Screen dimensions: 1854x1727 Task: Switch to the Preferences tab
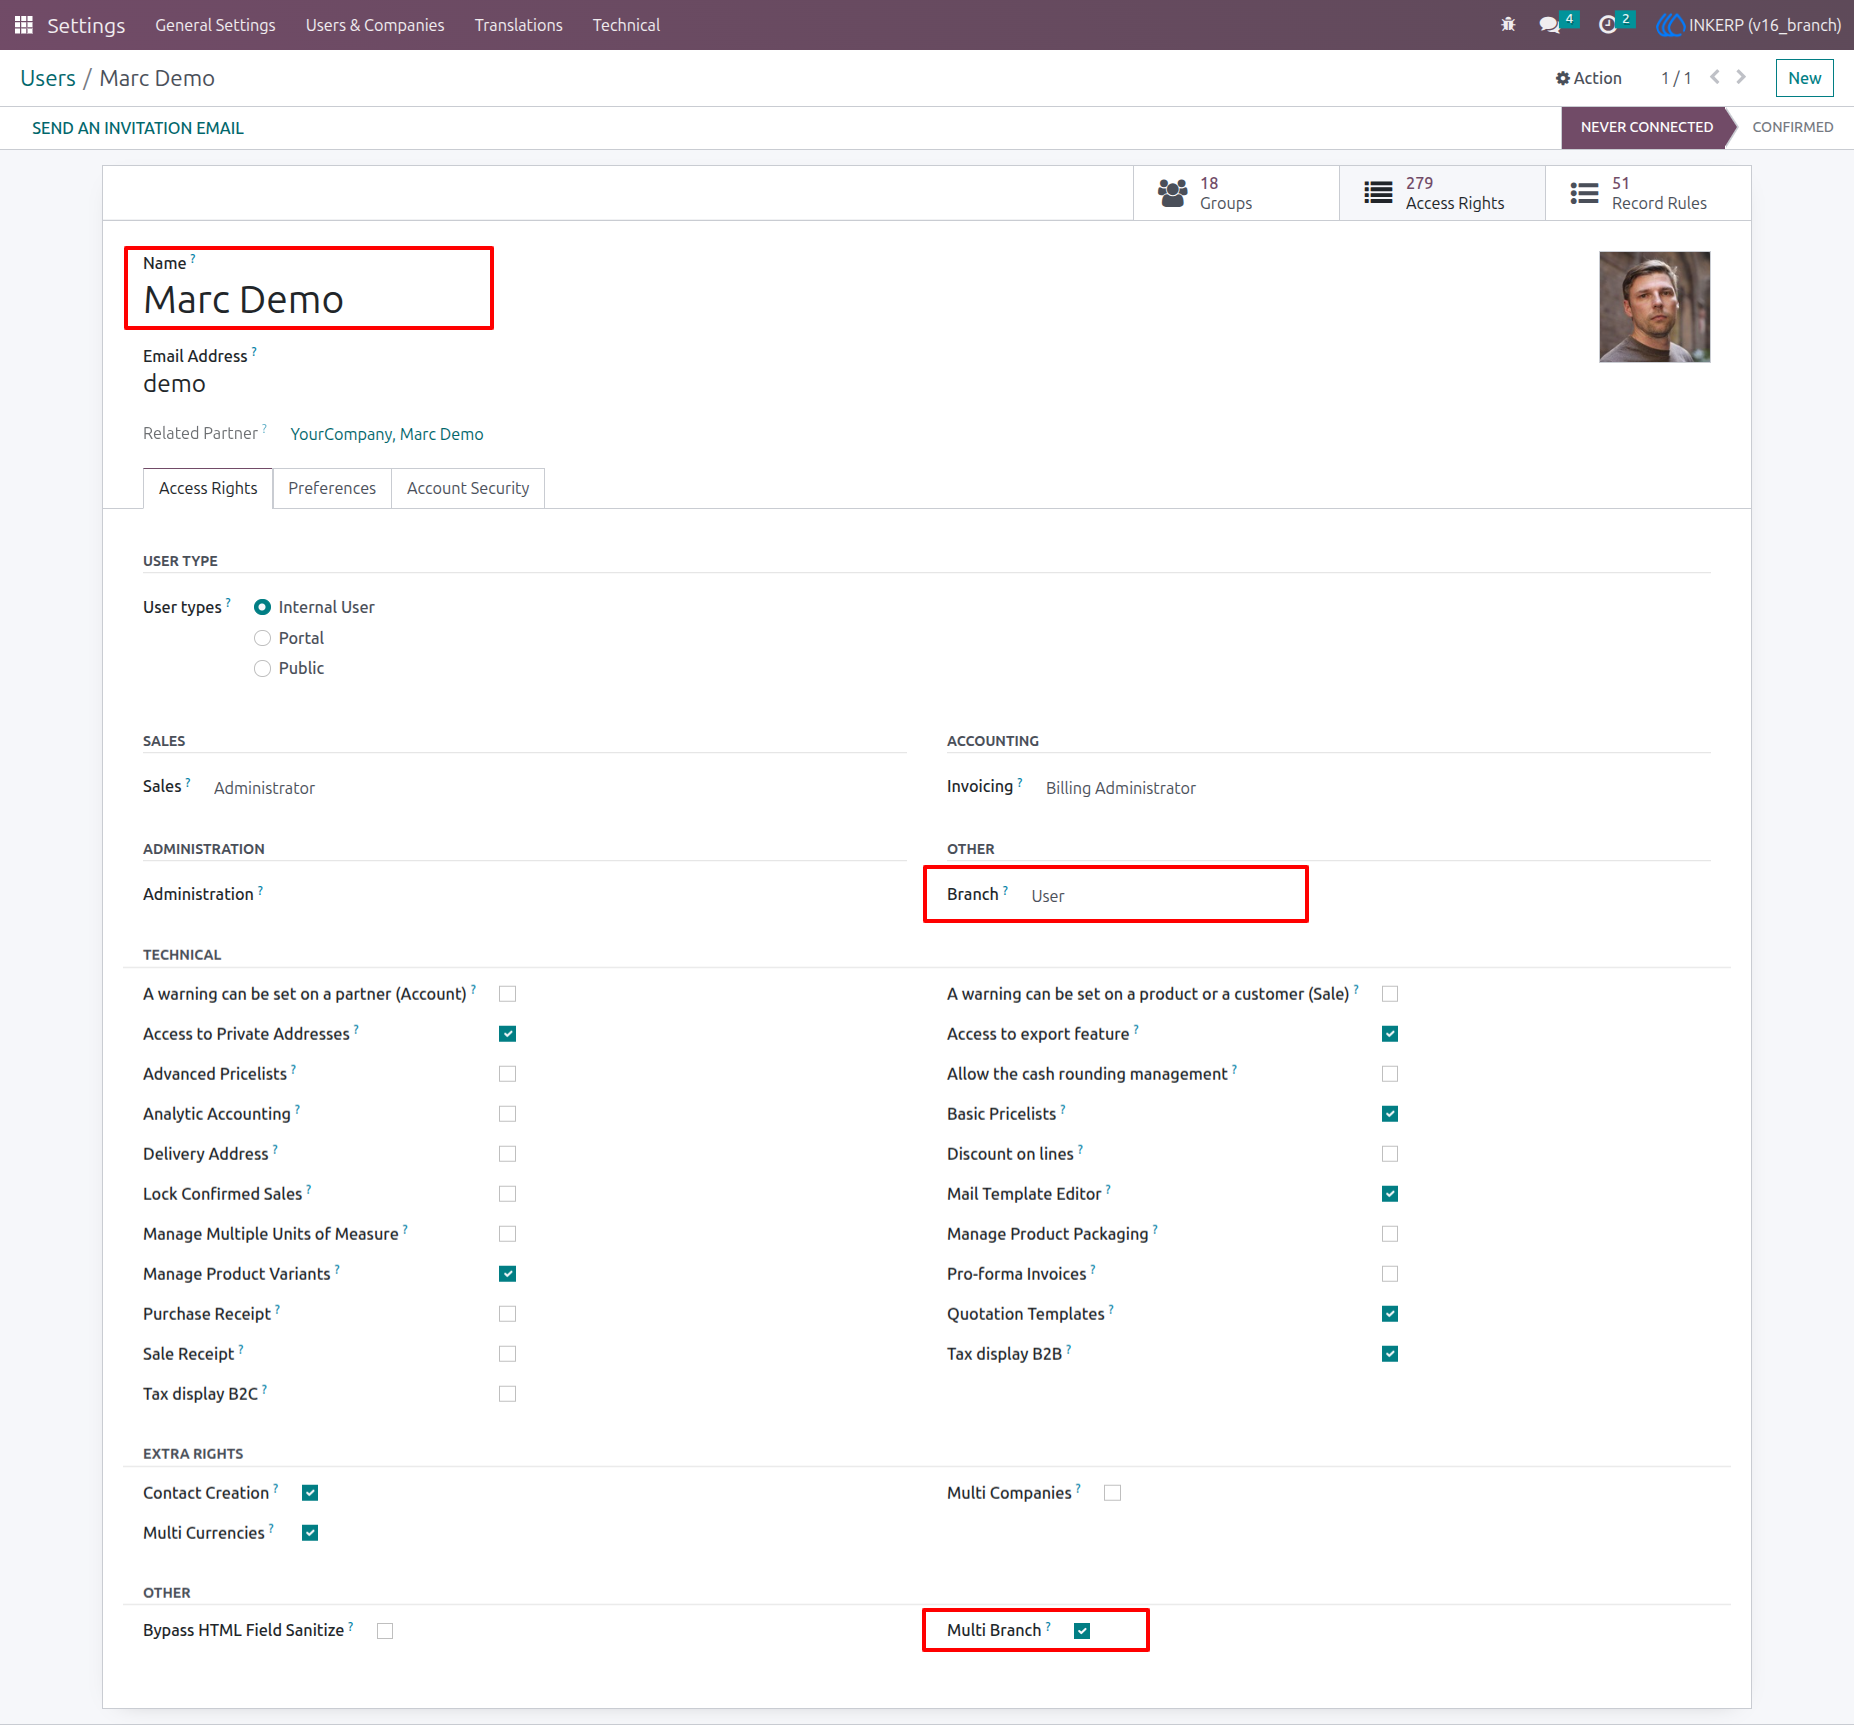pyautogui.click(x=332, y=488)
